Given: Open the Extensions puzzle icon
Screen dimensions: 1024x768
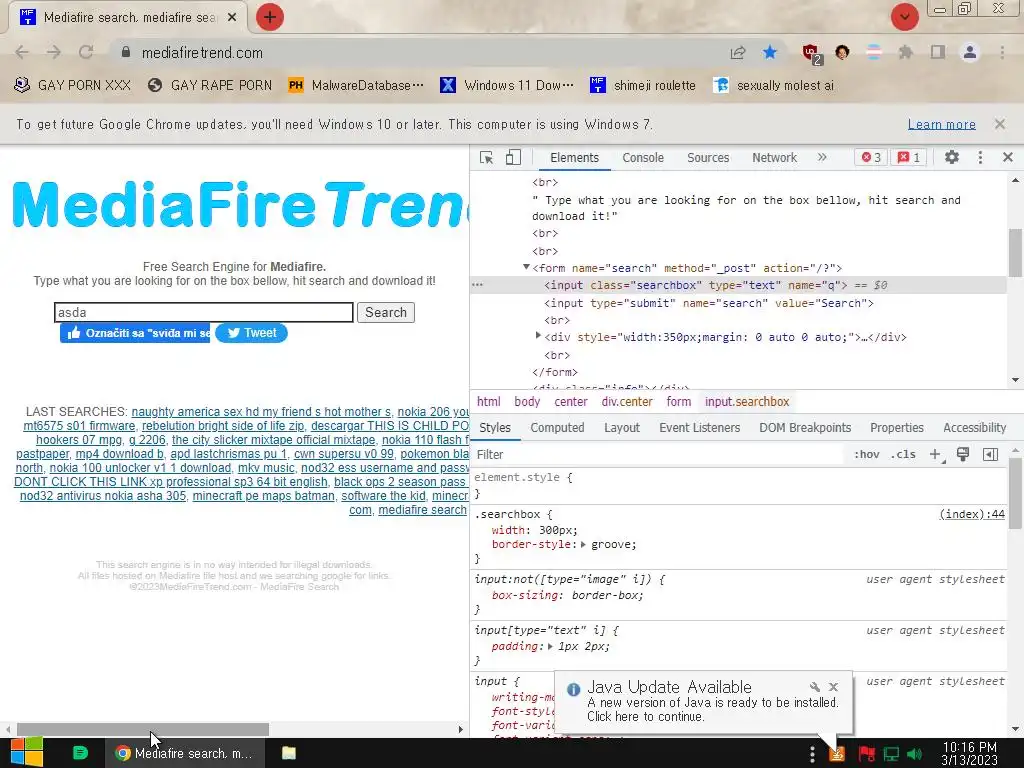Looking at the screenshot, I should [x=905, y=52].
